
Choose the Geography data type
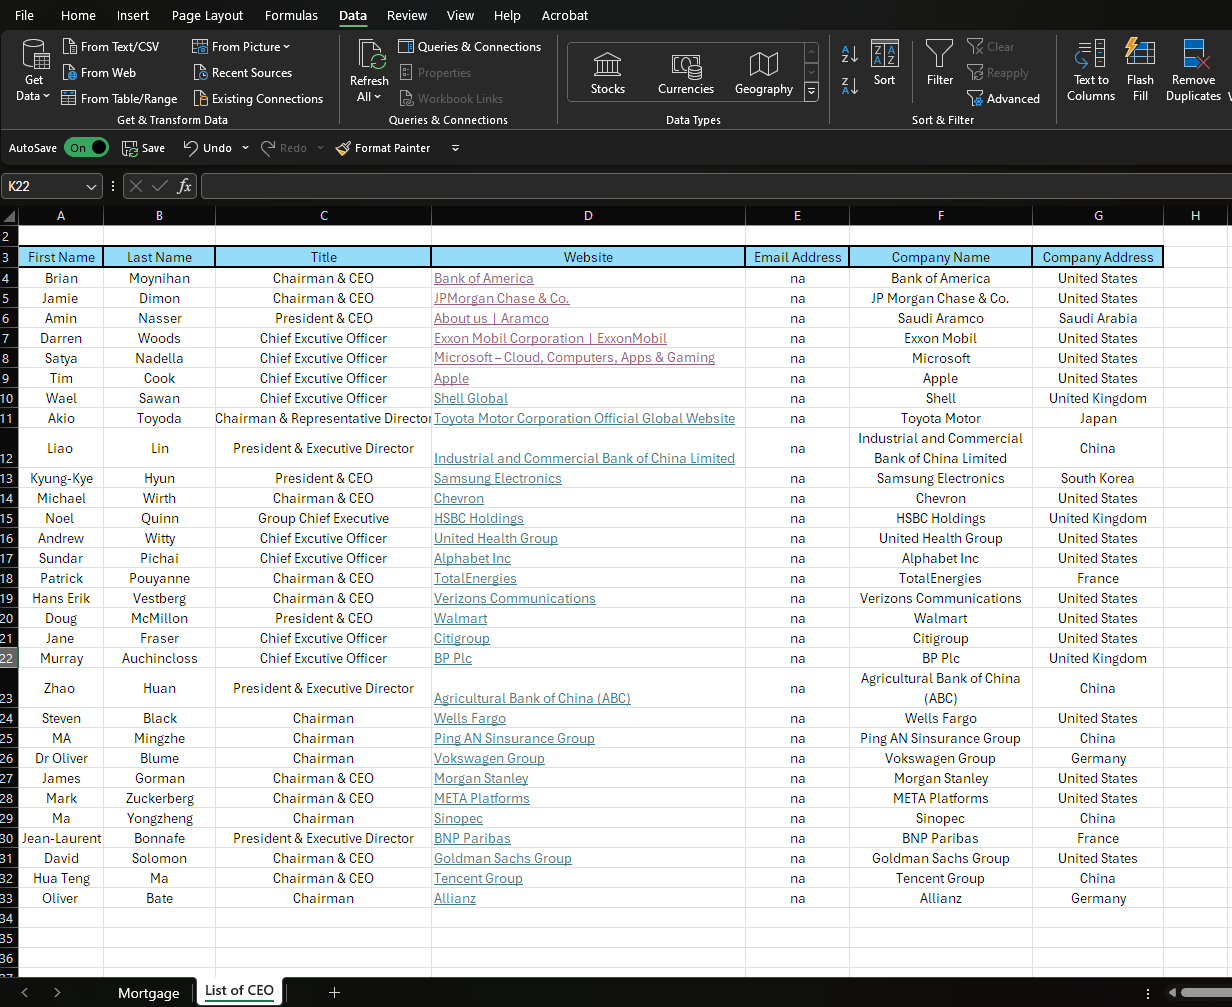[763, 73]
